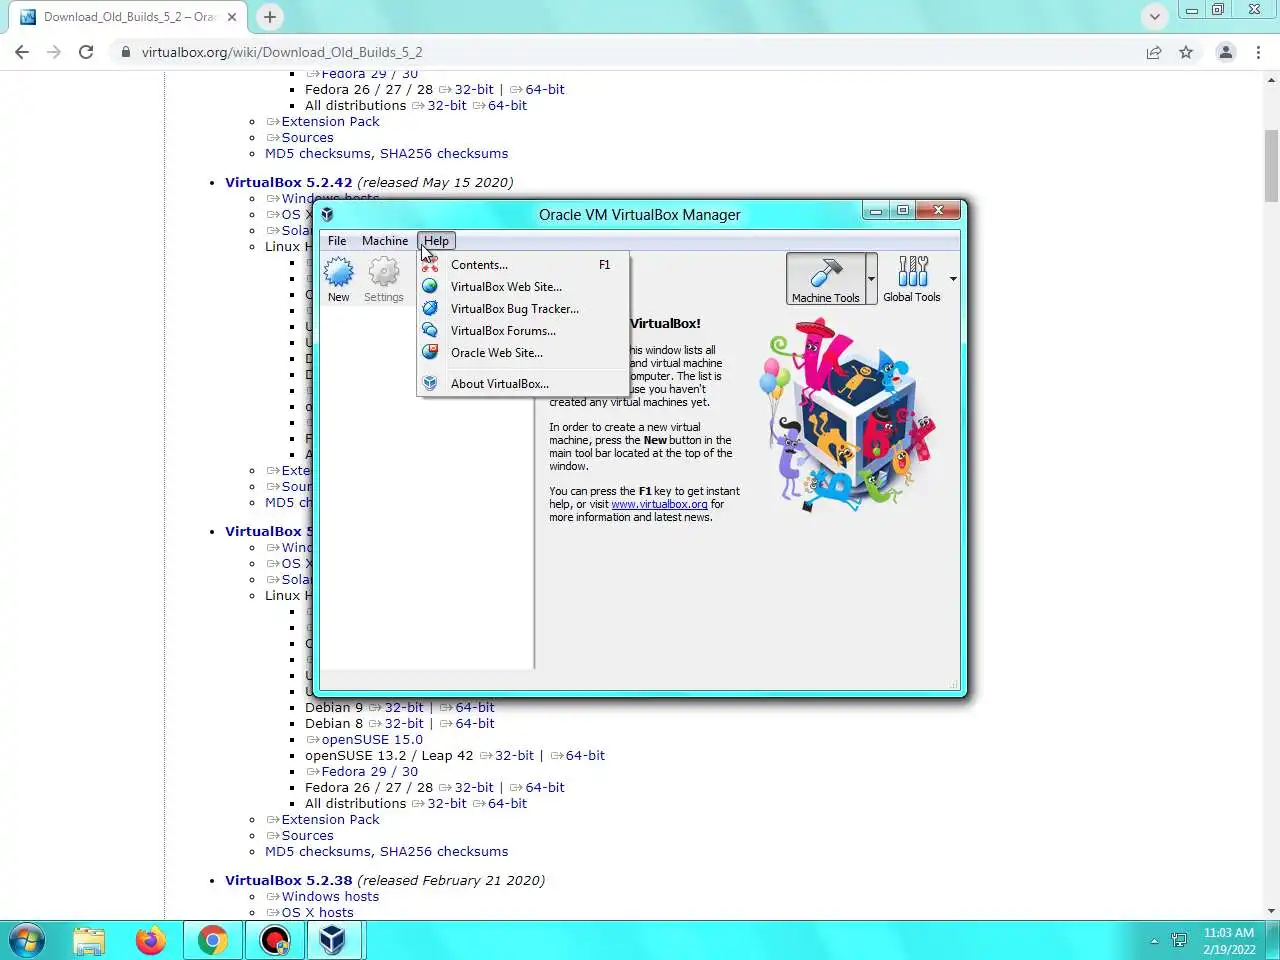This screenshot has height=960, width=1280.
Task: Click MD5 checksums link above 5.2.42
Action: [318, 154]
